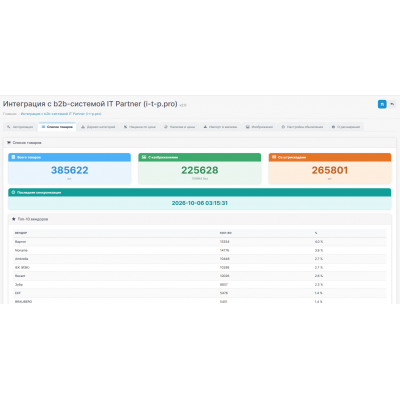The width and height of the screenshot is (400, 400).
Task: Click the cart icon beside Список товаров heading
Action: (x=9, y=143)
